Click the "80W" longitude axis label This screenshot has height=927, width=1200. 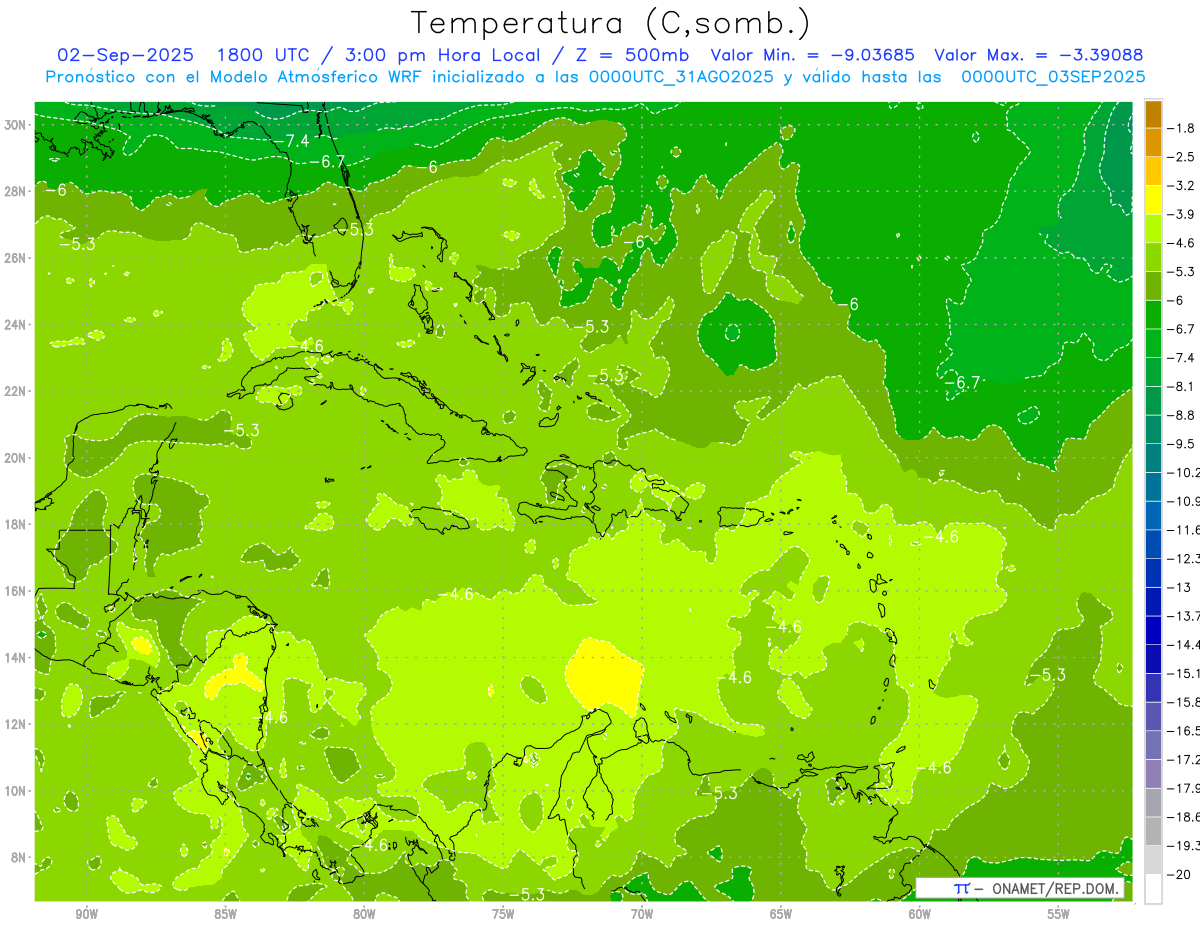pyautogui.click(x=364, y=914)
